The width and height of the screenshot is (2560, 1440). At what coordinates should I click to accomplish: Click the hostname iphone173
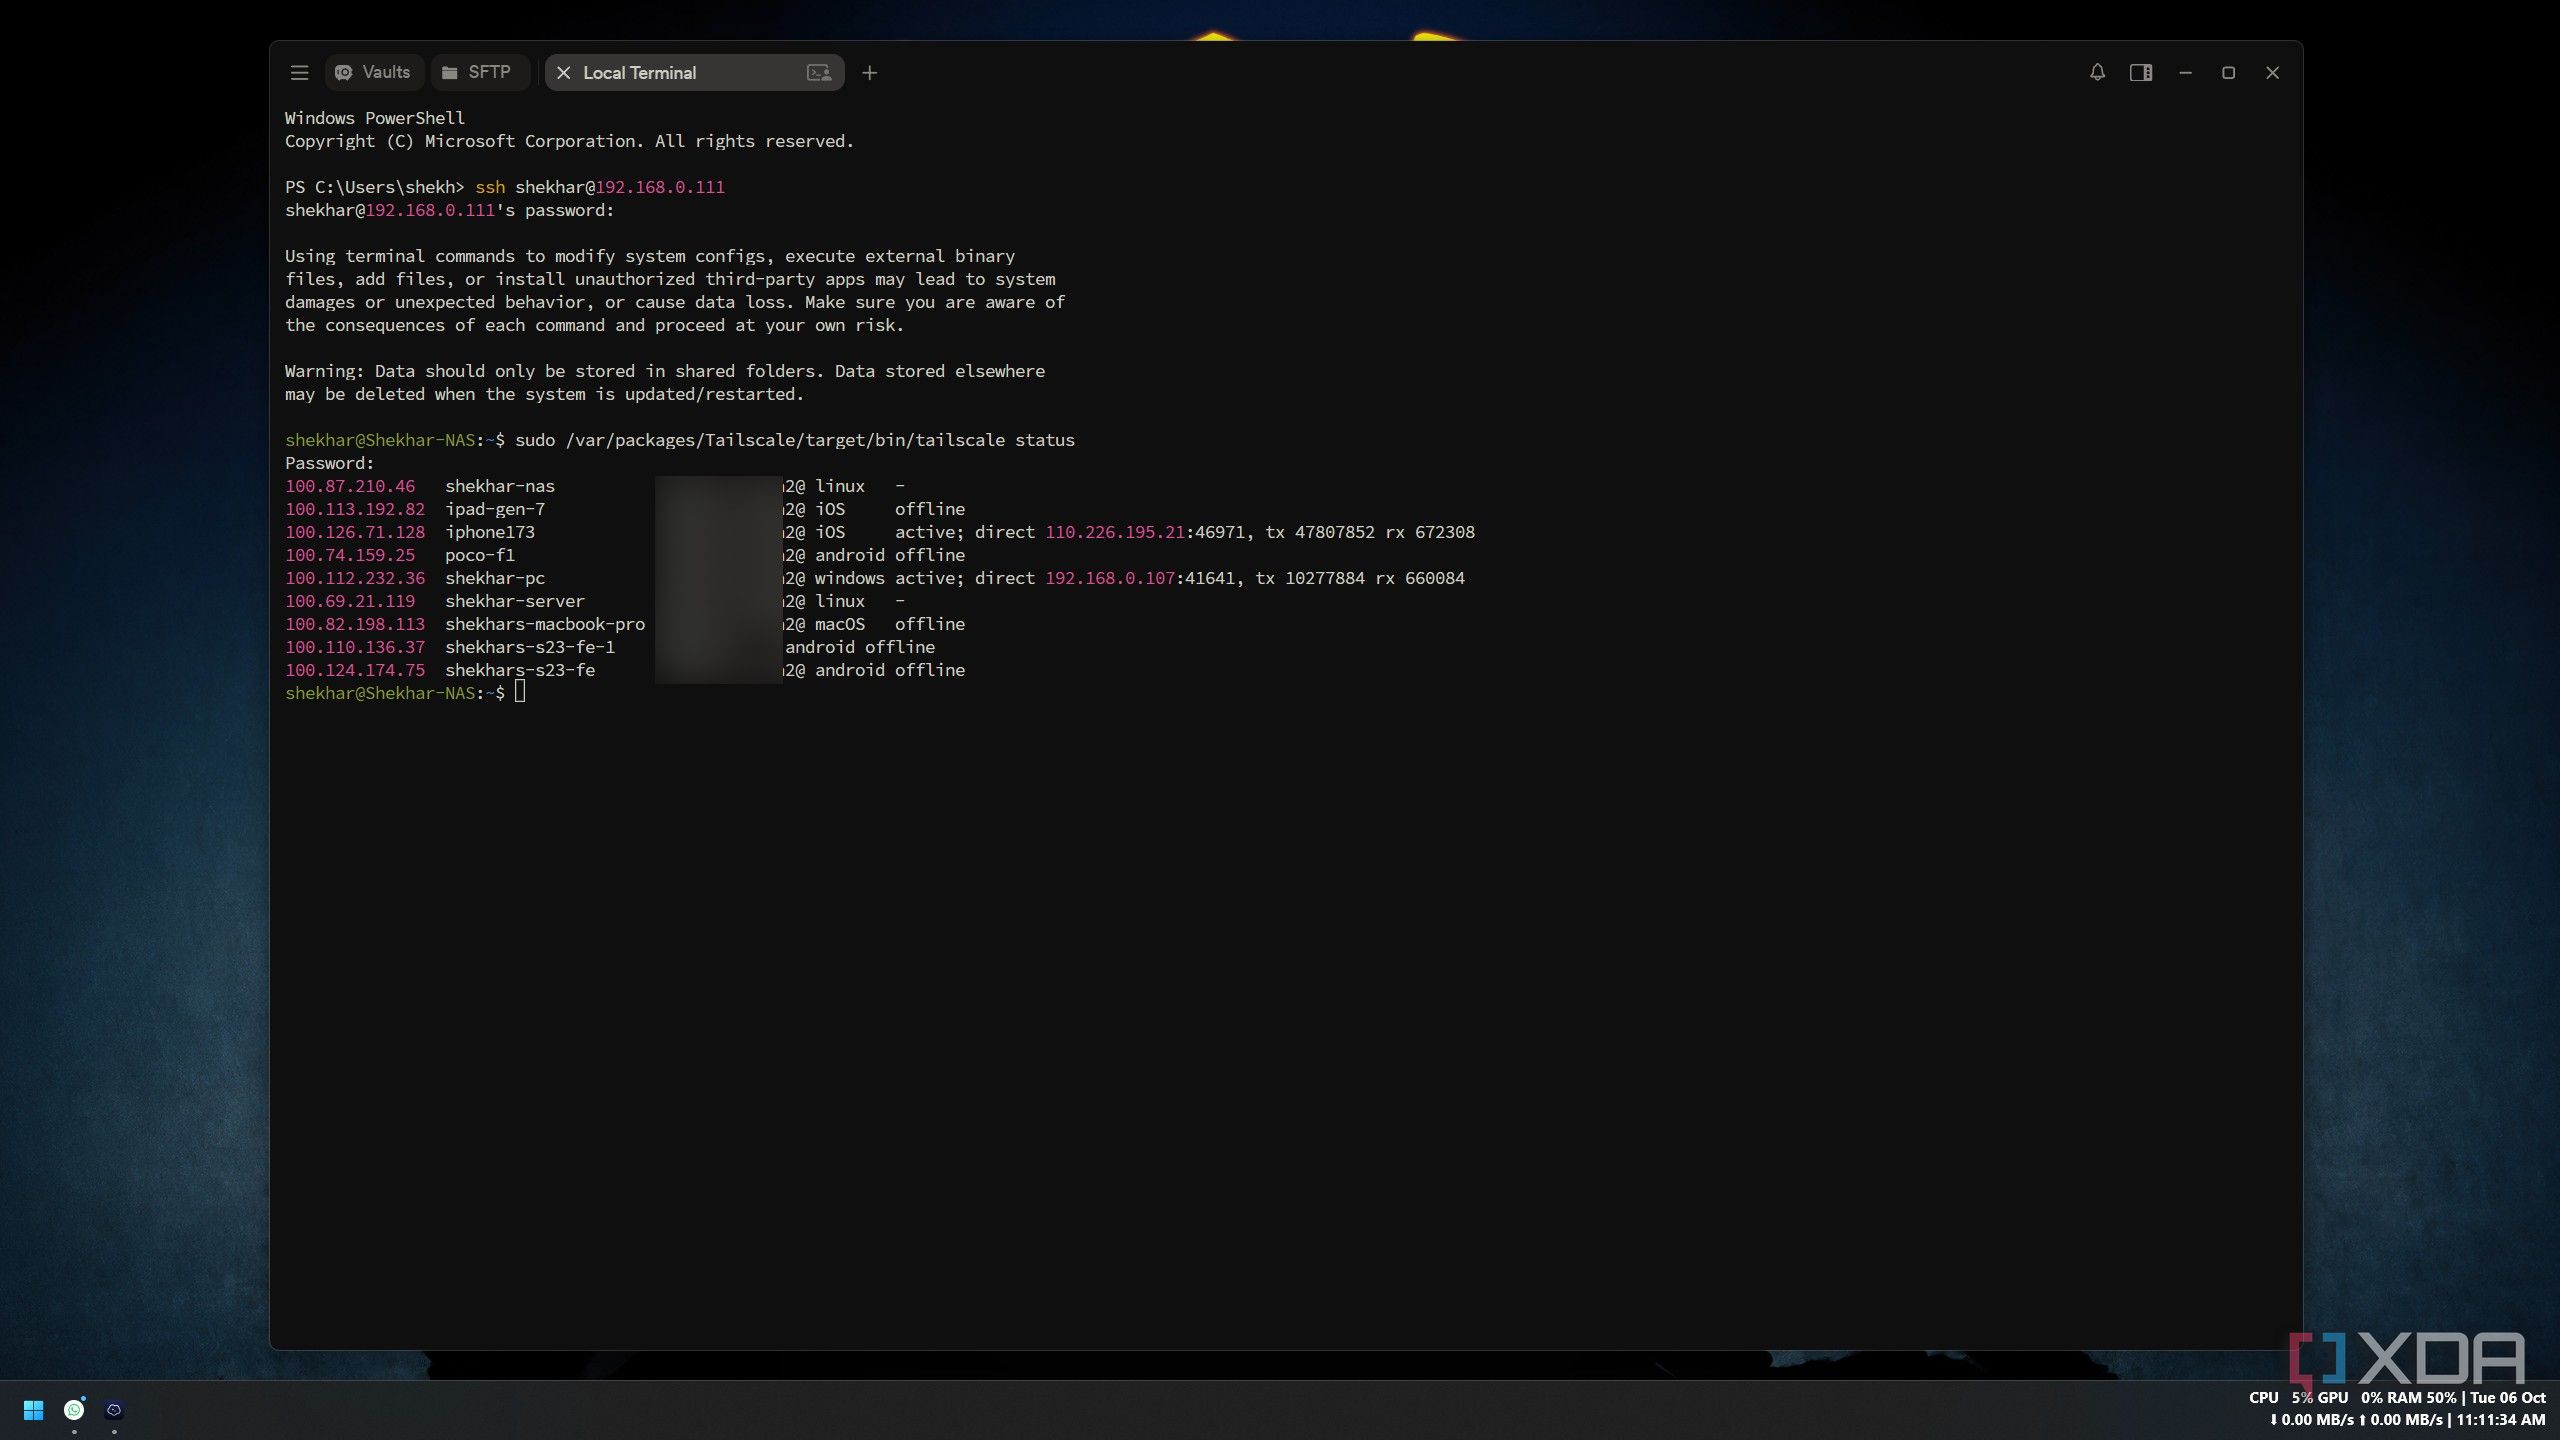(x=490, y=532)
